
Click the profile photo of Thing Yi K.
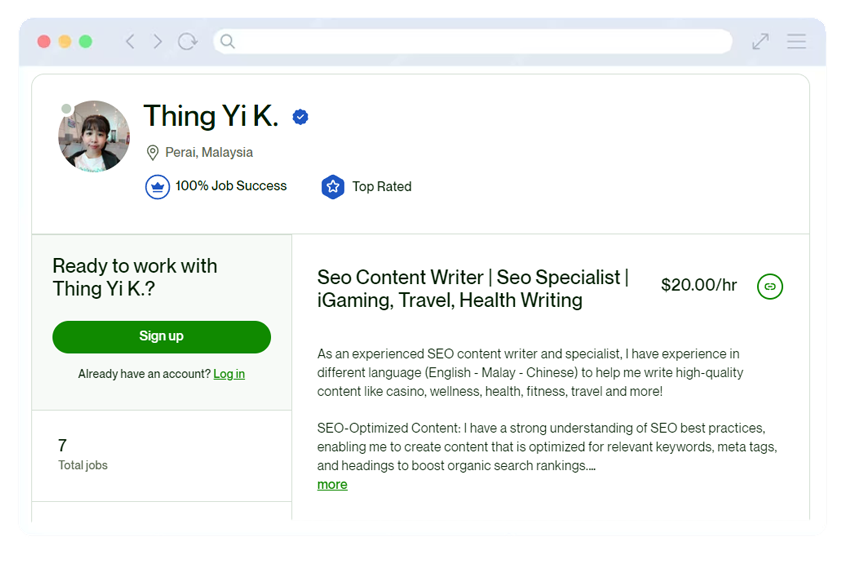(94, 137)
